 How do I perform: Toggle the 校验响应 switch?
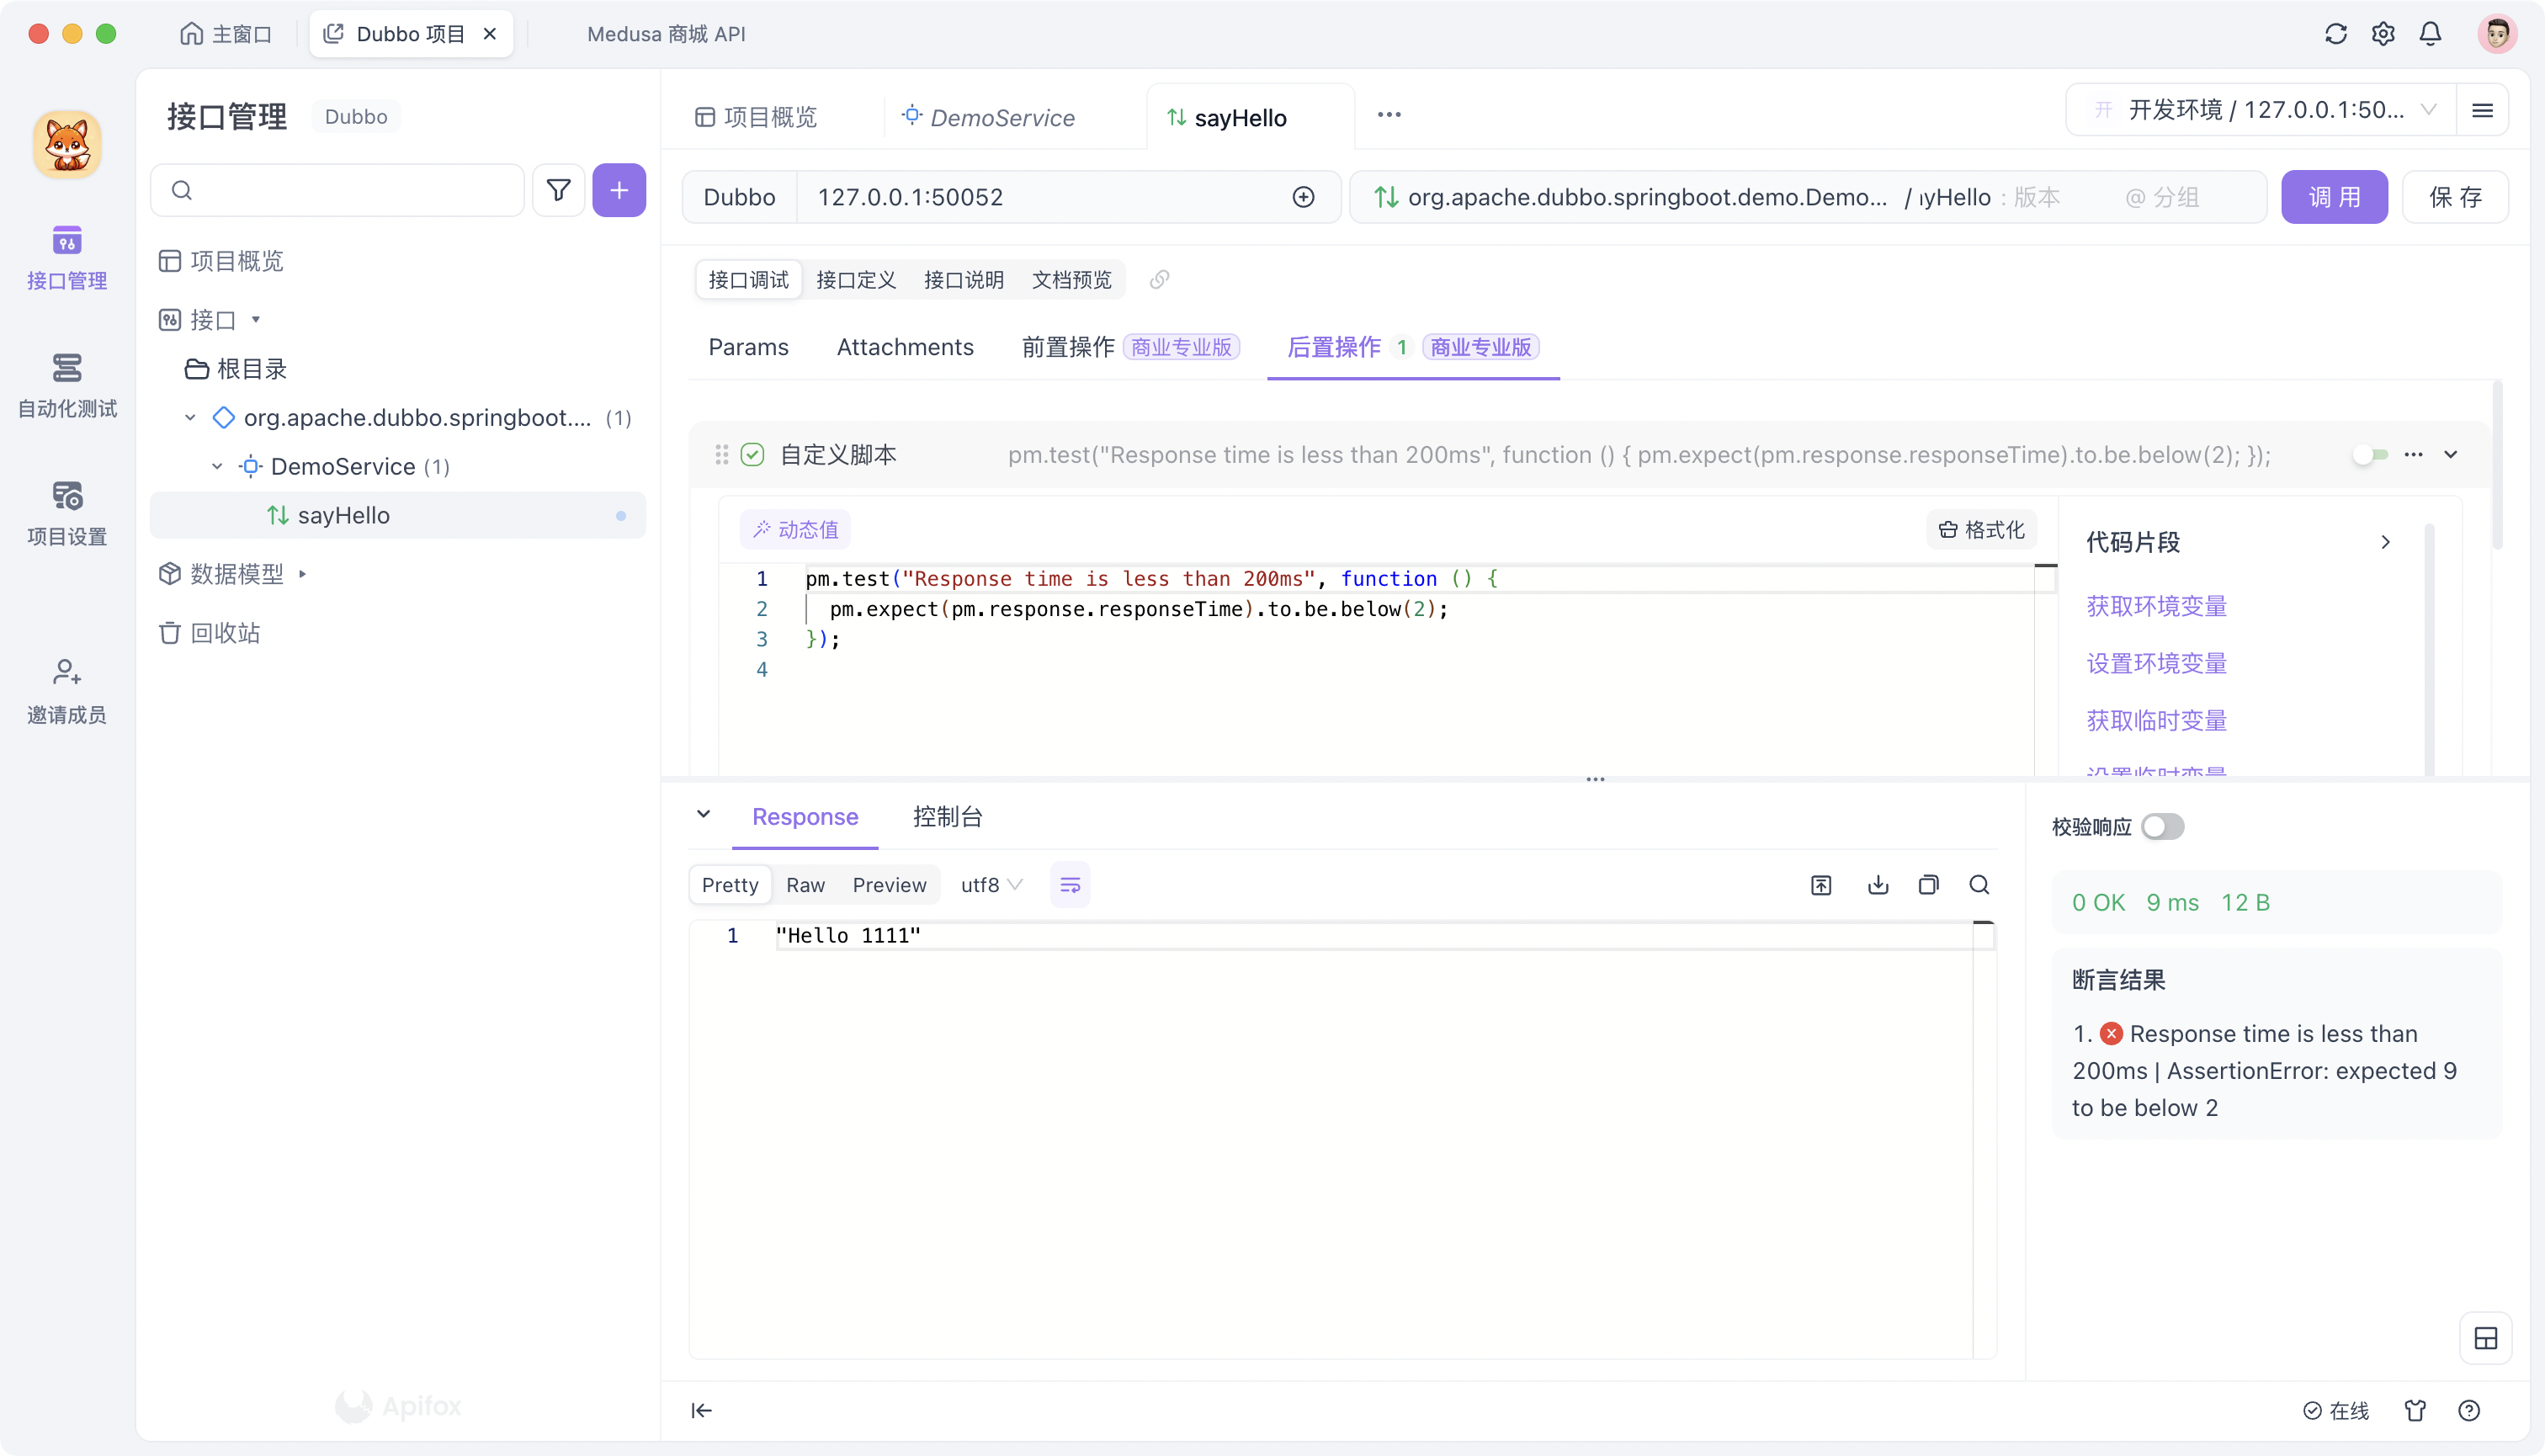(x=2162, y=827)
